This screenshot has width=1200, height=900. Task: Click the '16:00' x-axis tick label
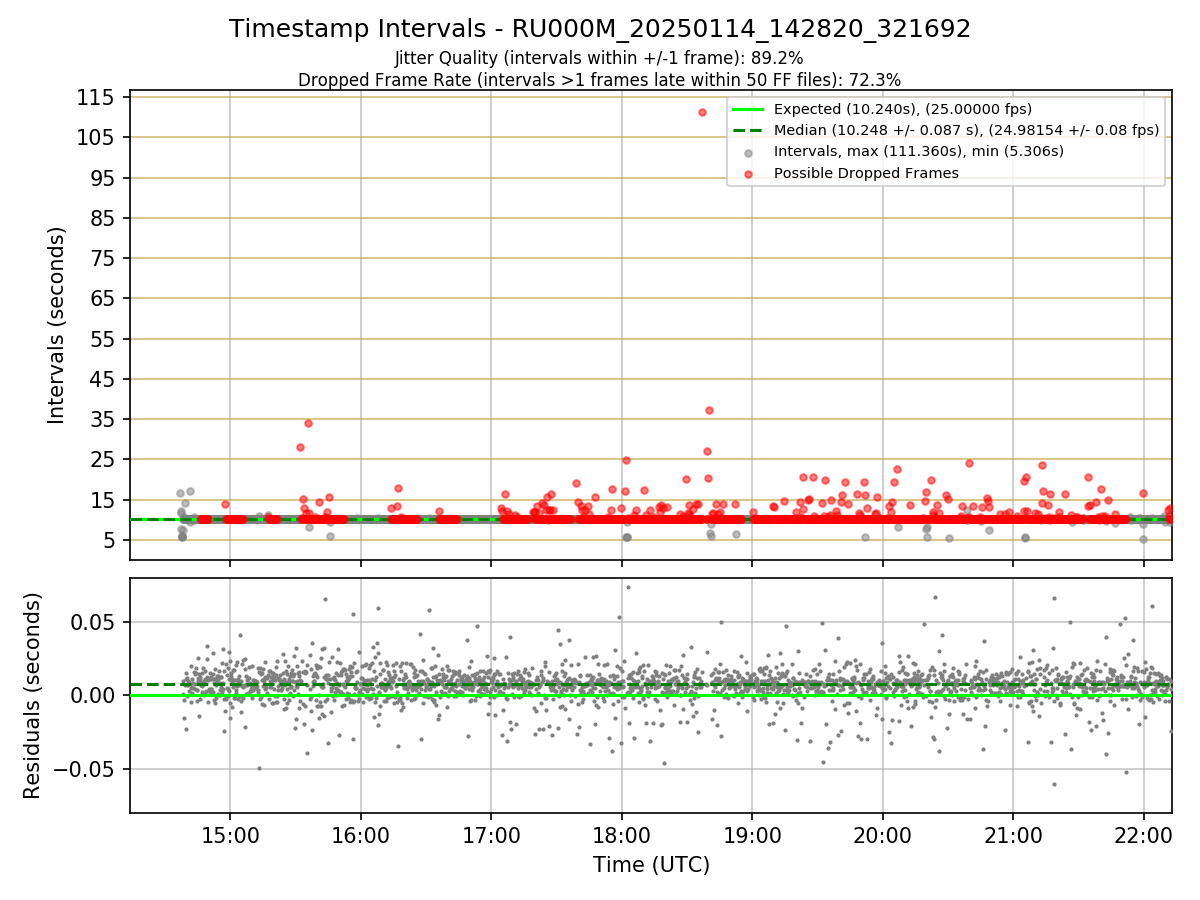pyautogui.click(x=361, y=836)
